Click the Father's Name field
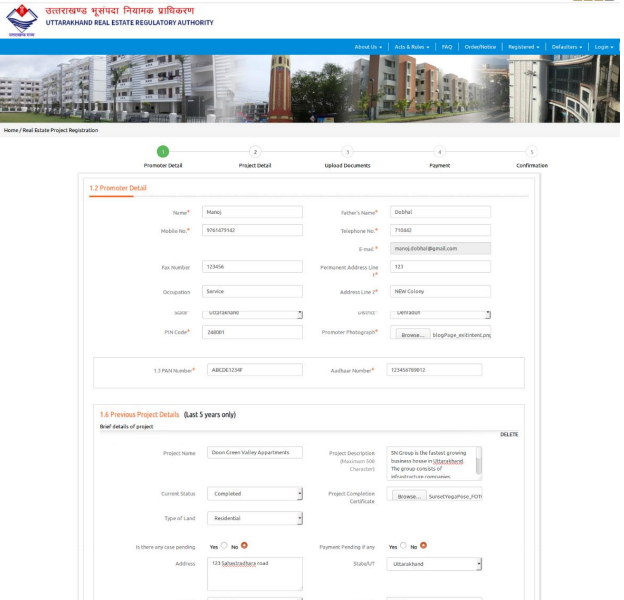 (440, 212)
